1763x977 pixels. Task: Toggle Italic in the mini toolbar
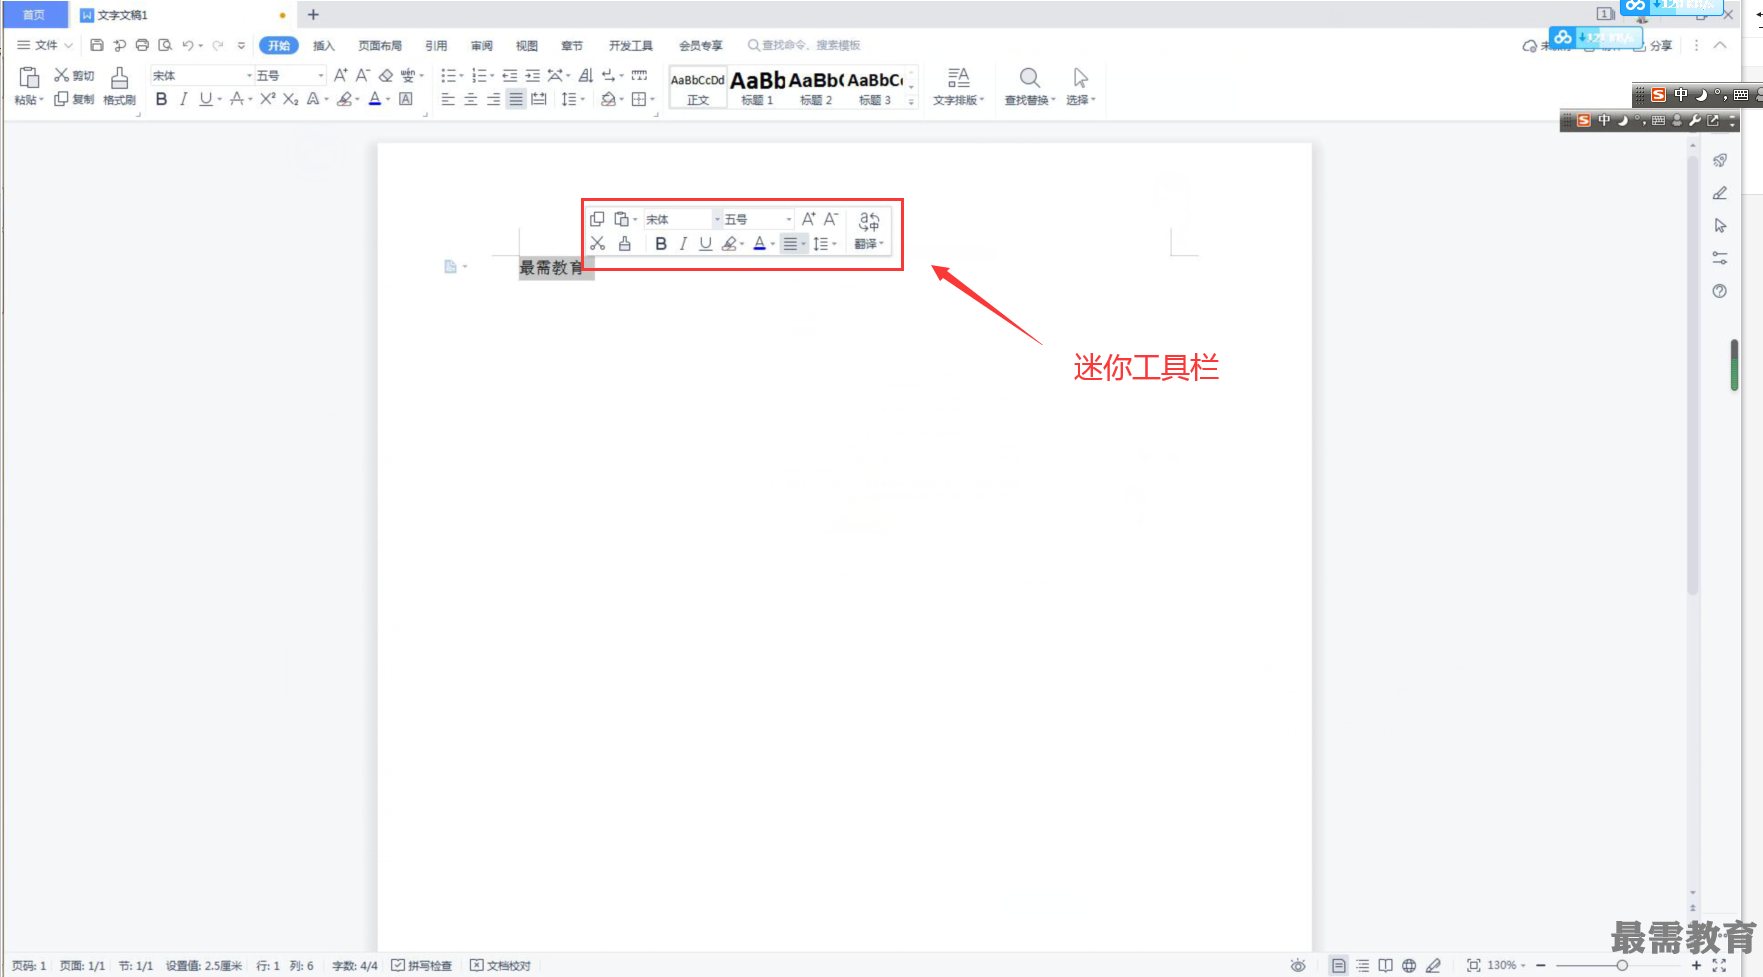tap(683, 243)
